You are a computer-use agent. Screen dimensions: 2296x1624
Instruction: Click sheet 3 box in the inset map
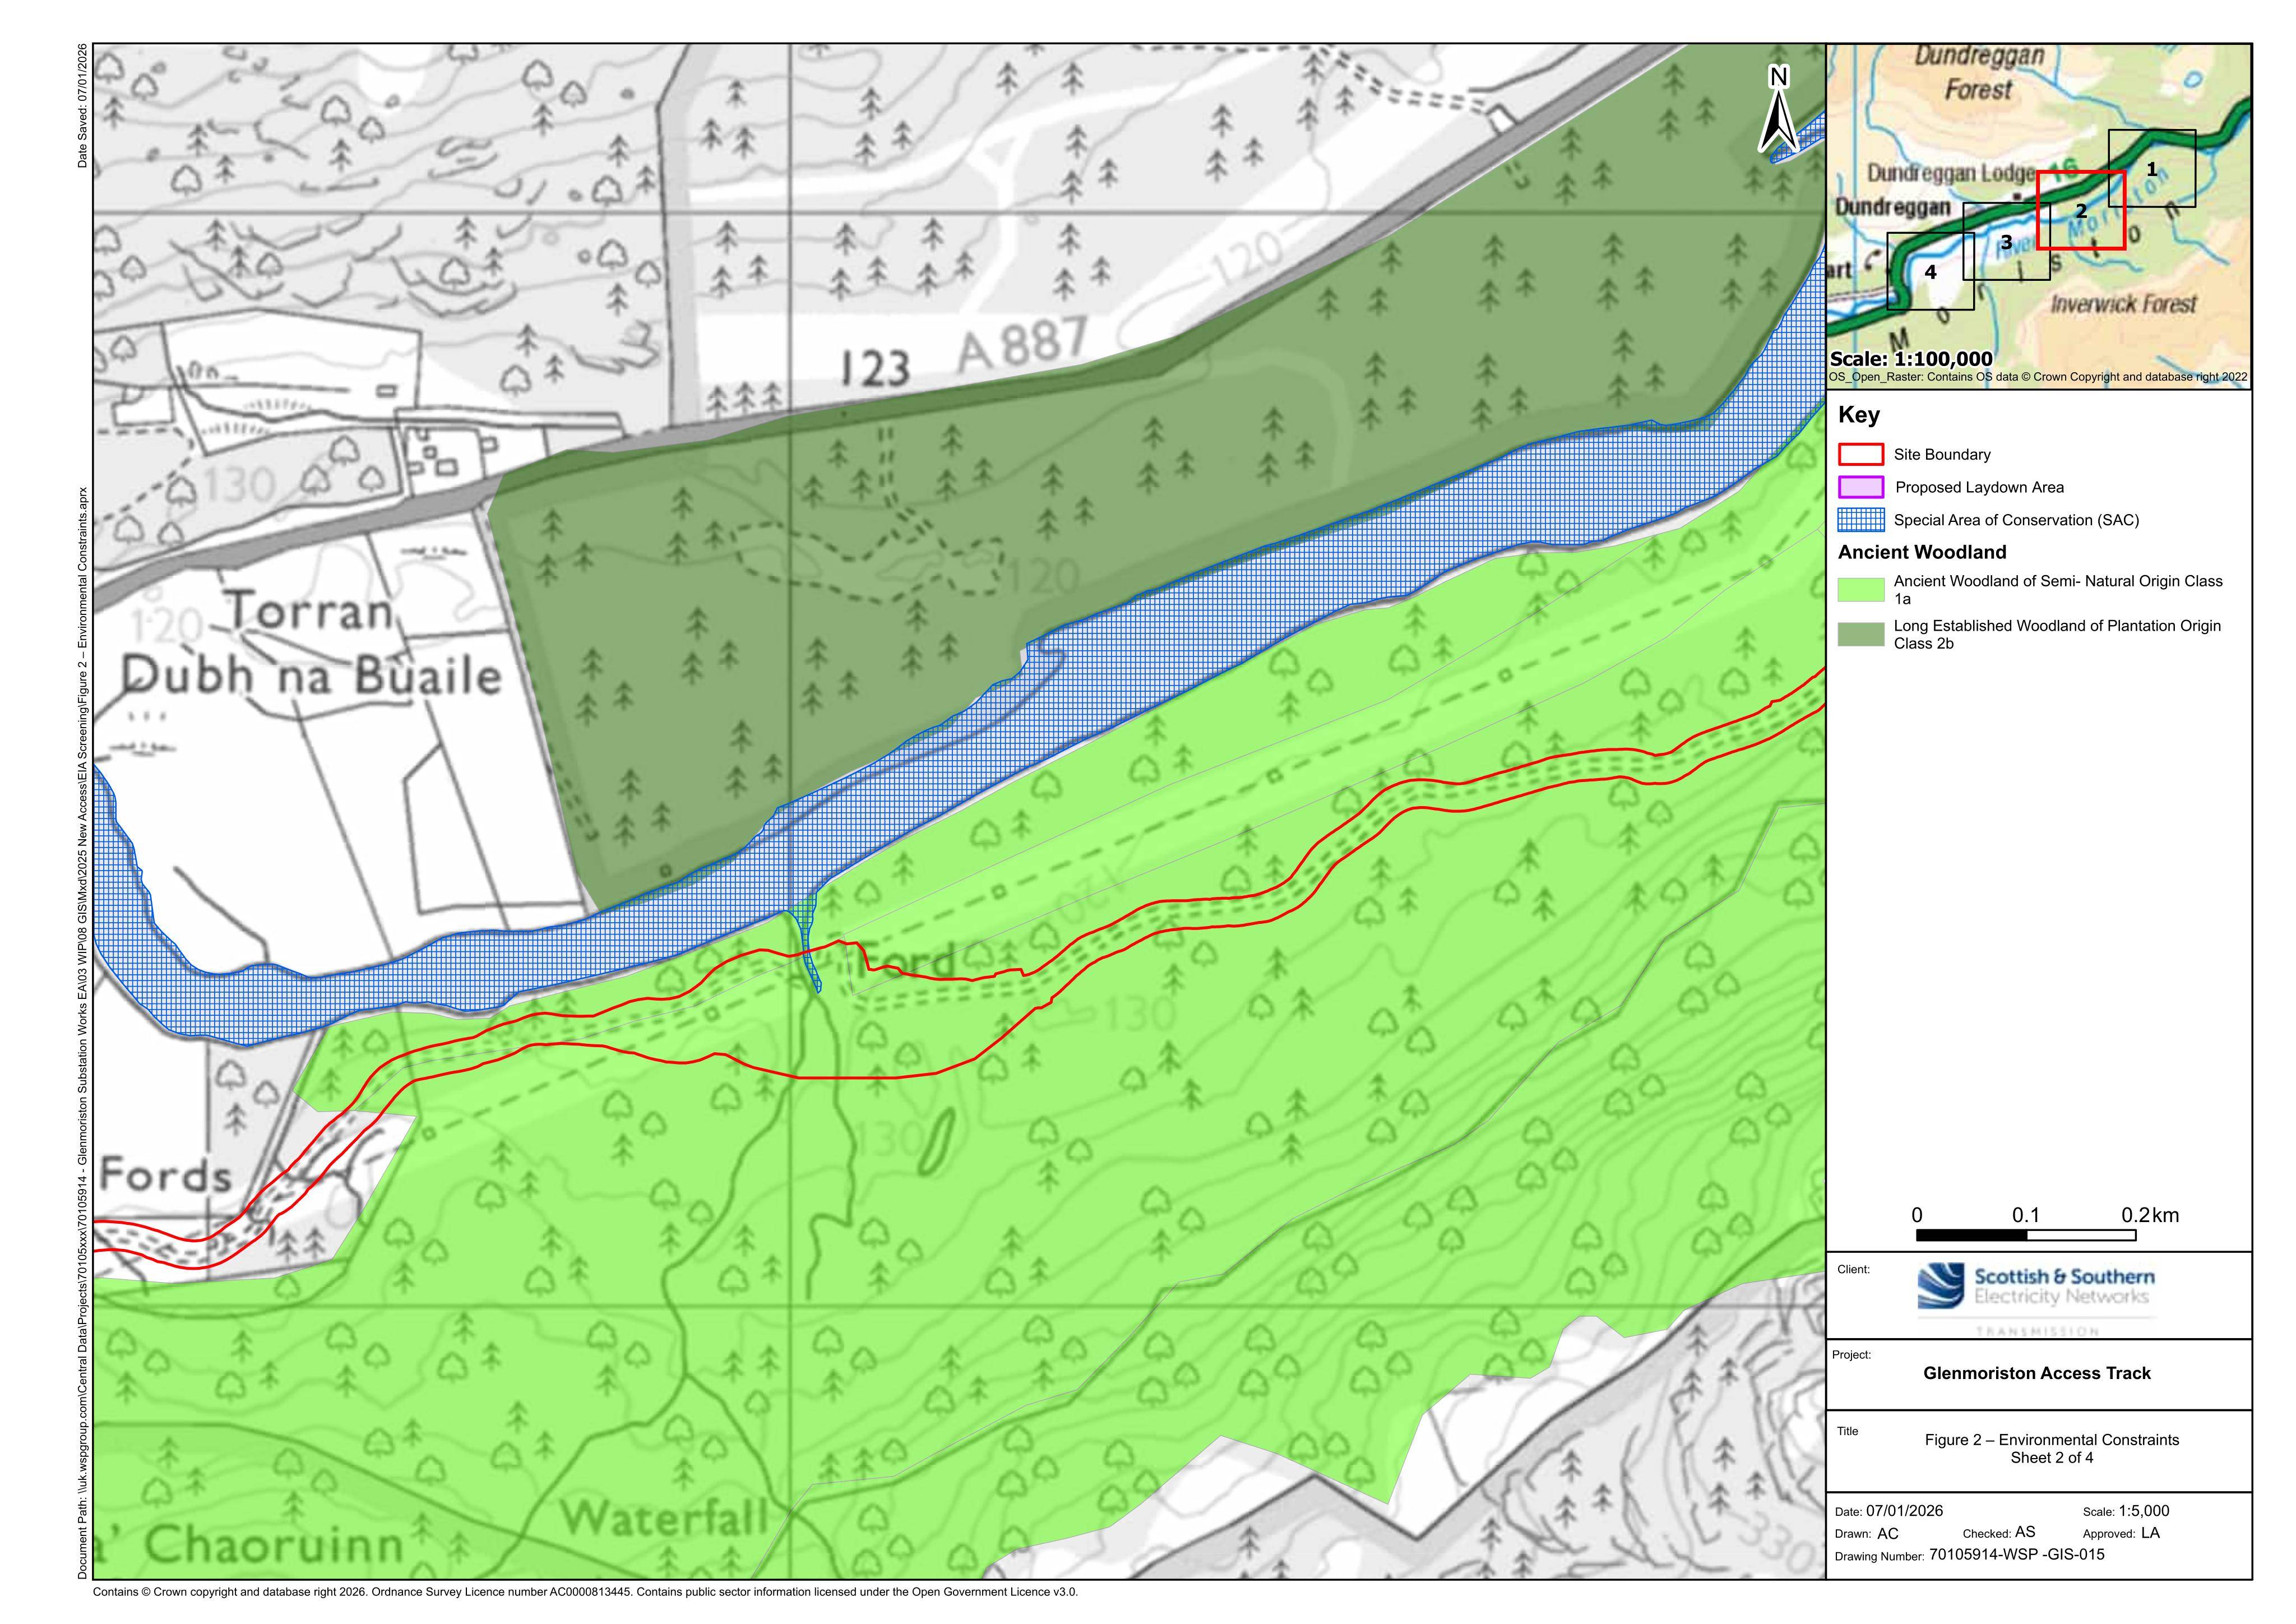(x=2006, y=241)
